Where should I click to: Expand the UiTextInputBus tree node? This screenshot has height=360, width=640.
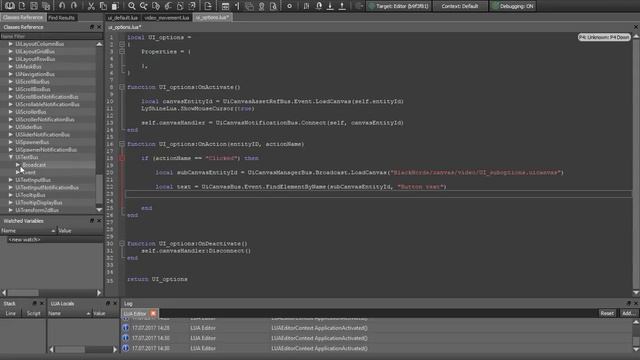11,180
